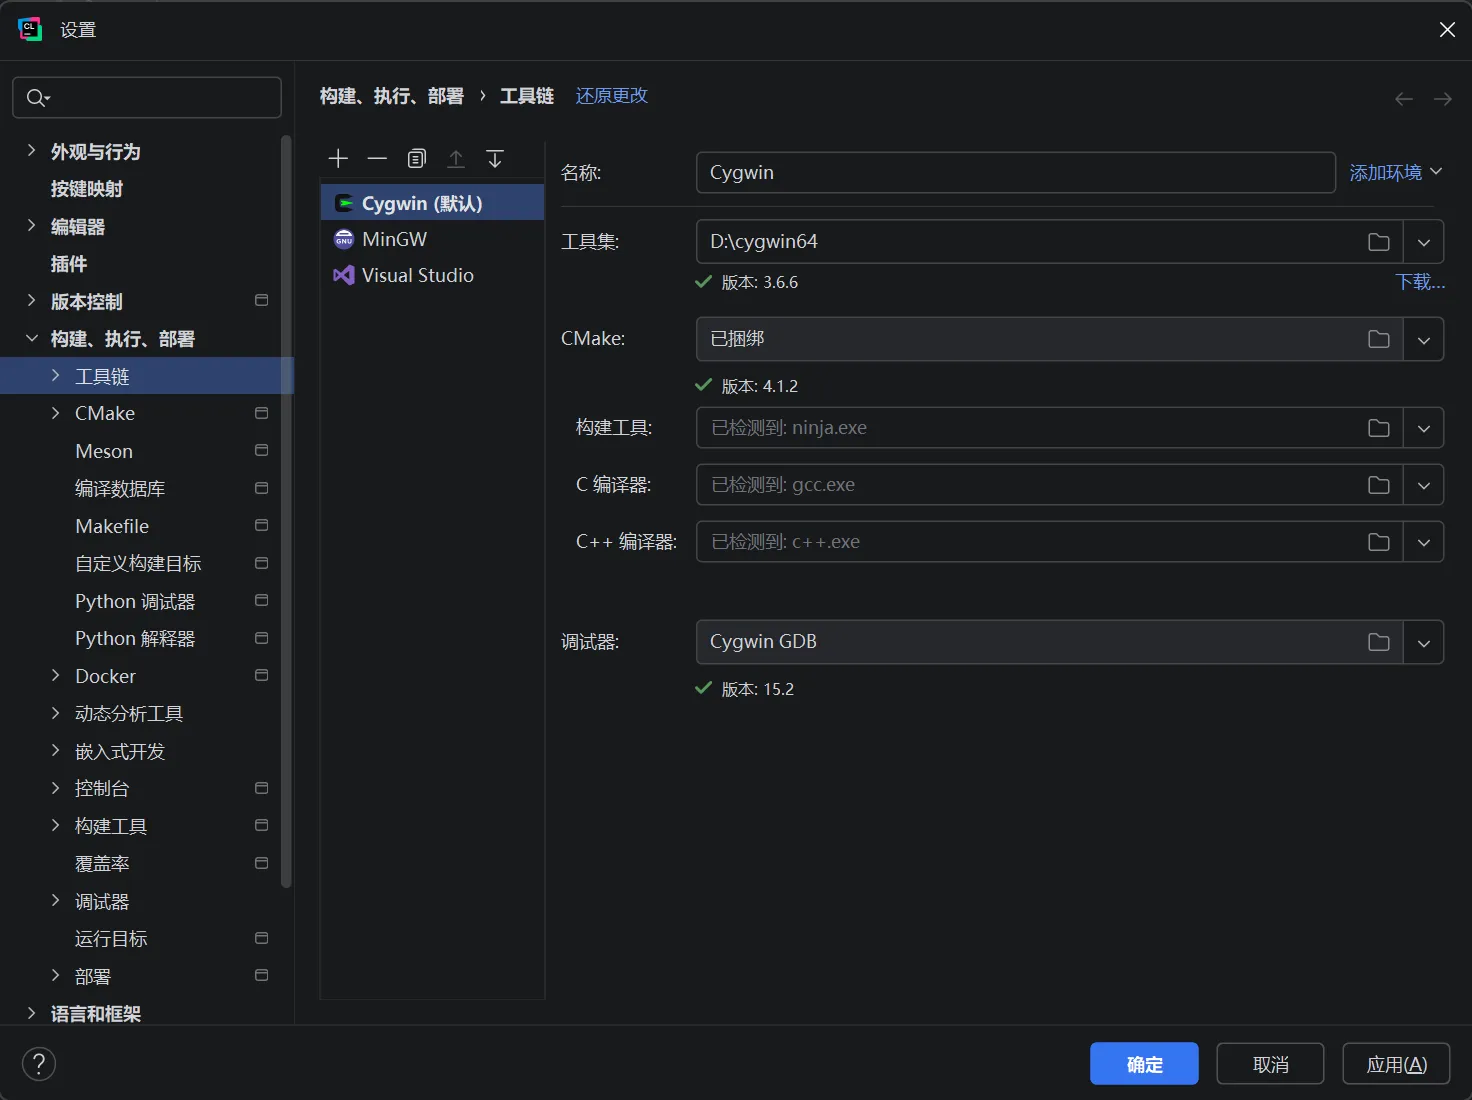
Task: Open the help icon at bottom left
Action: pos(39,1063)
